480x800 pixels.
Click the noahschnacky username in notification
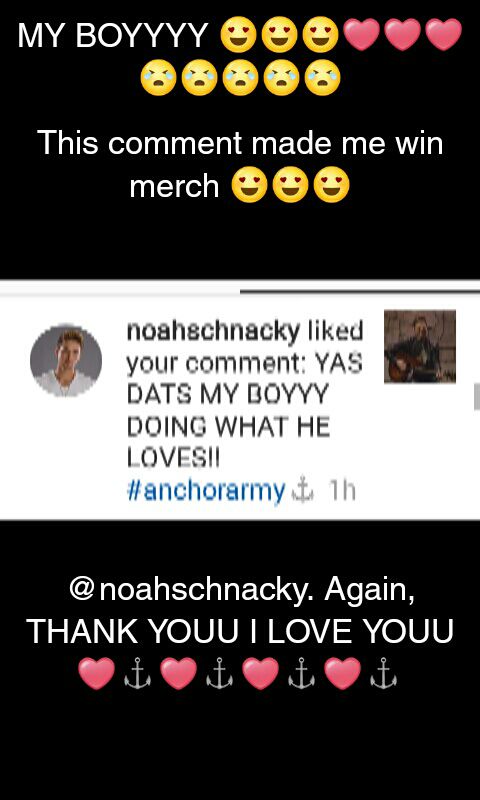coord(213,333)
